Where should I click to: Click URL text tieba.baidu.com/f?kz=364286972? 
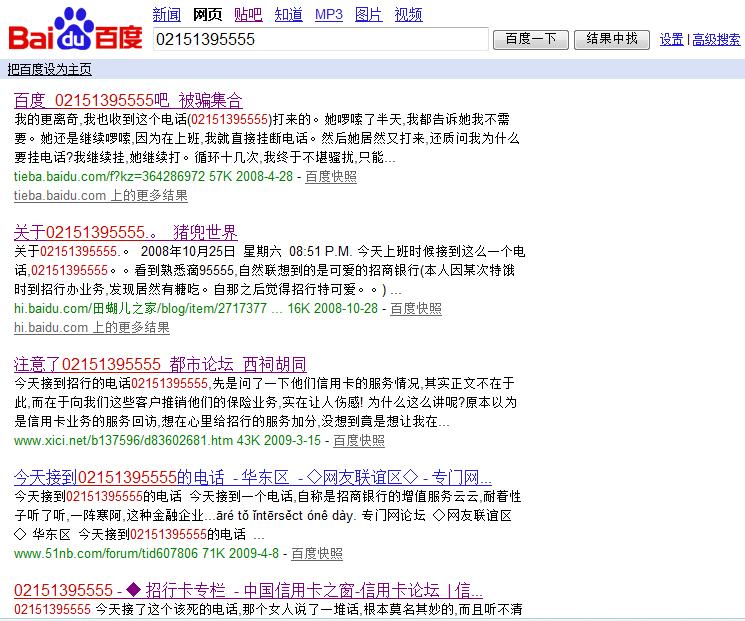(109, 176)
